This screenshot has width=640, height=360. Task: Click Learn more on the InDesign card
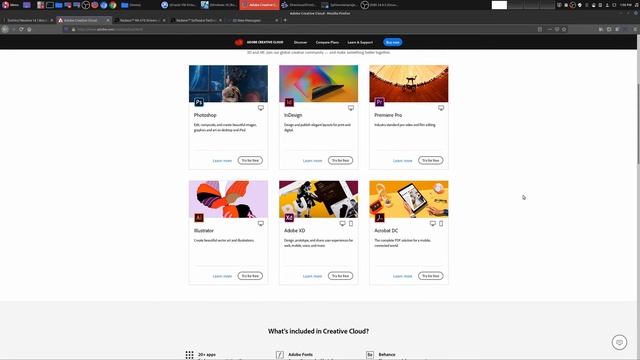(312, 161)
